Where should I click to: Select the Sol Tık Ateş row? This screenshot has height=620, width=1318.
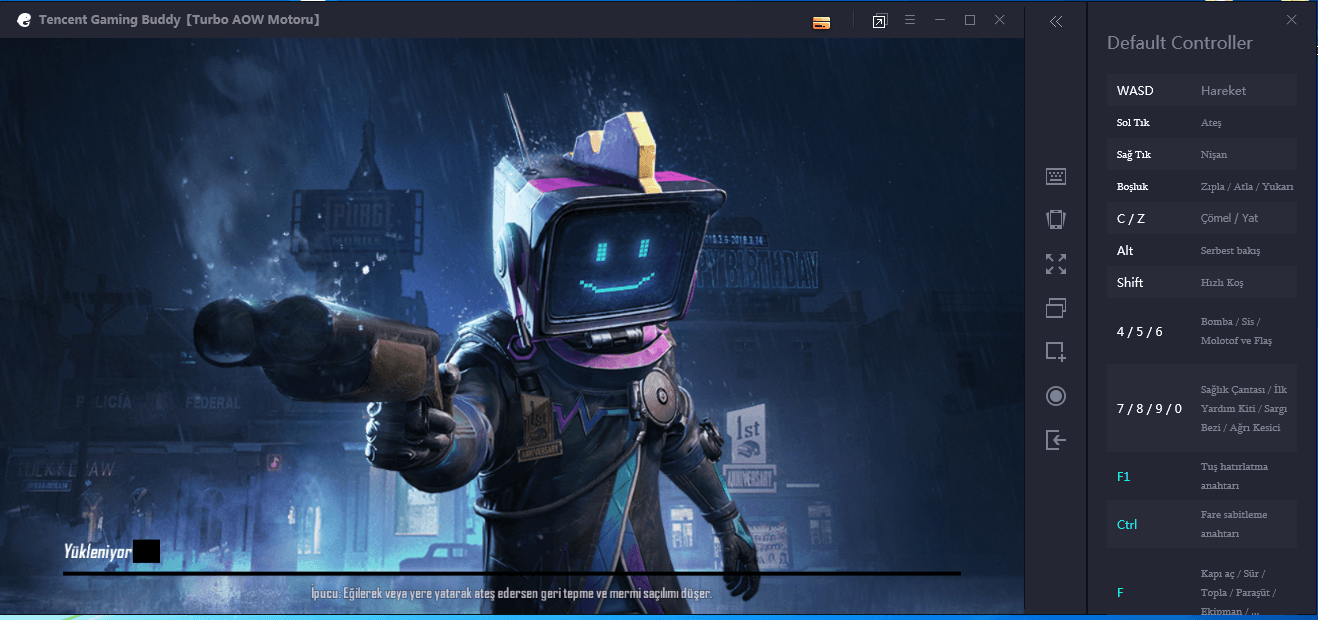coord(1201,122)
